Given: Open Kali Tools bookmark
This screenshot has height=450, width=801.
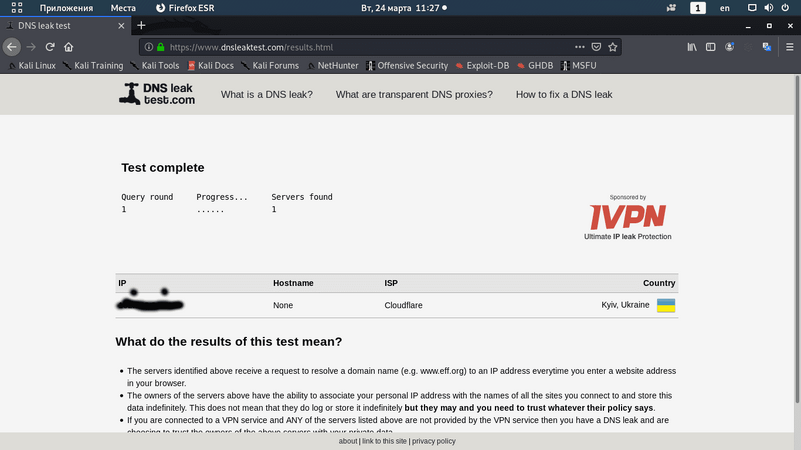Looking at the screenshot, I should 155,65.
